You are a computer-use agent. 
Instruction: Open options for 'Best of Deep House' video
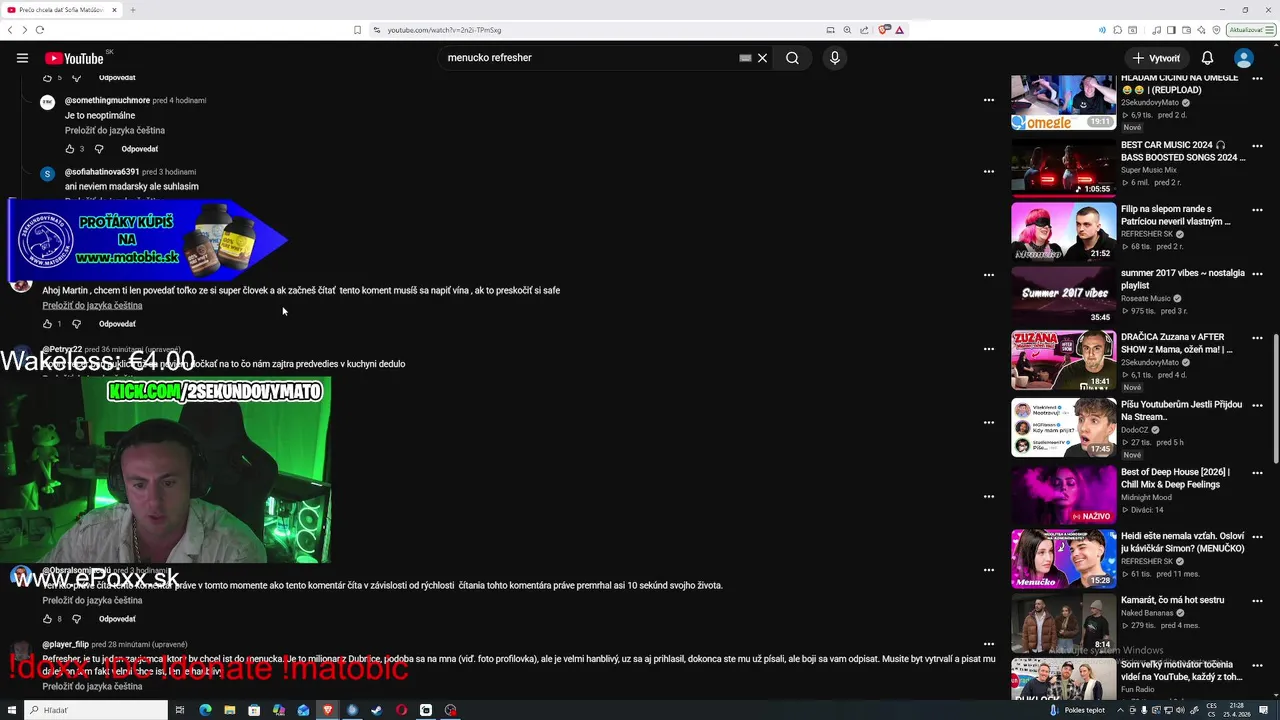click(x=1257, y=473)
